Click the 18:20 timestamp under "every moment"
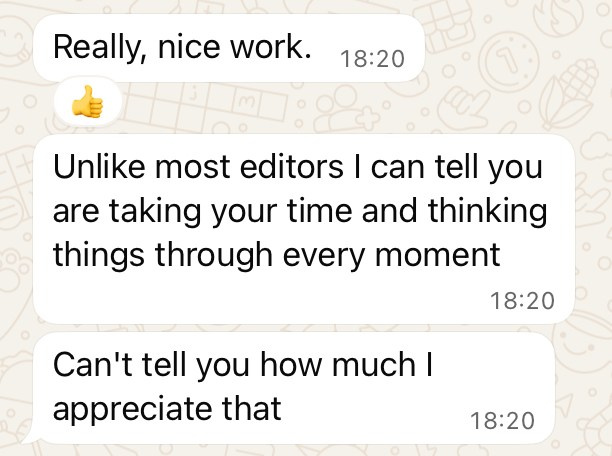 524,299
